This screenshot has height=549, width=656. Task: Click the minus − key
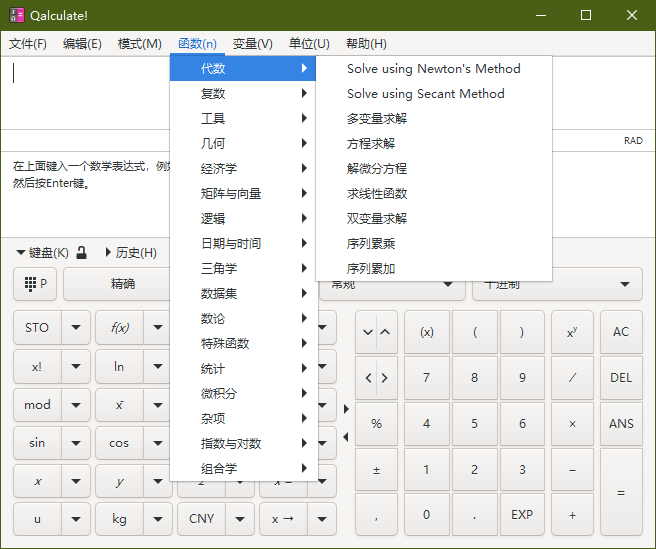[x=572, y=470]
